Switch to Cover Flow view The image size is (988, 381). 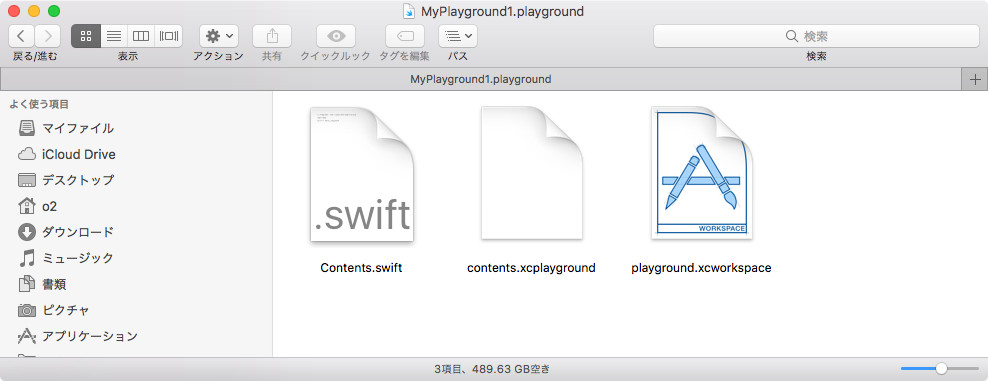click(169, 36)
